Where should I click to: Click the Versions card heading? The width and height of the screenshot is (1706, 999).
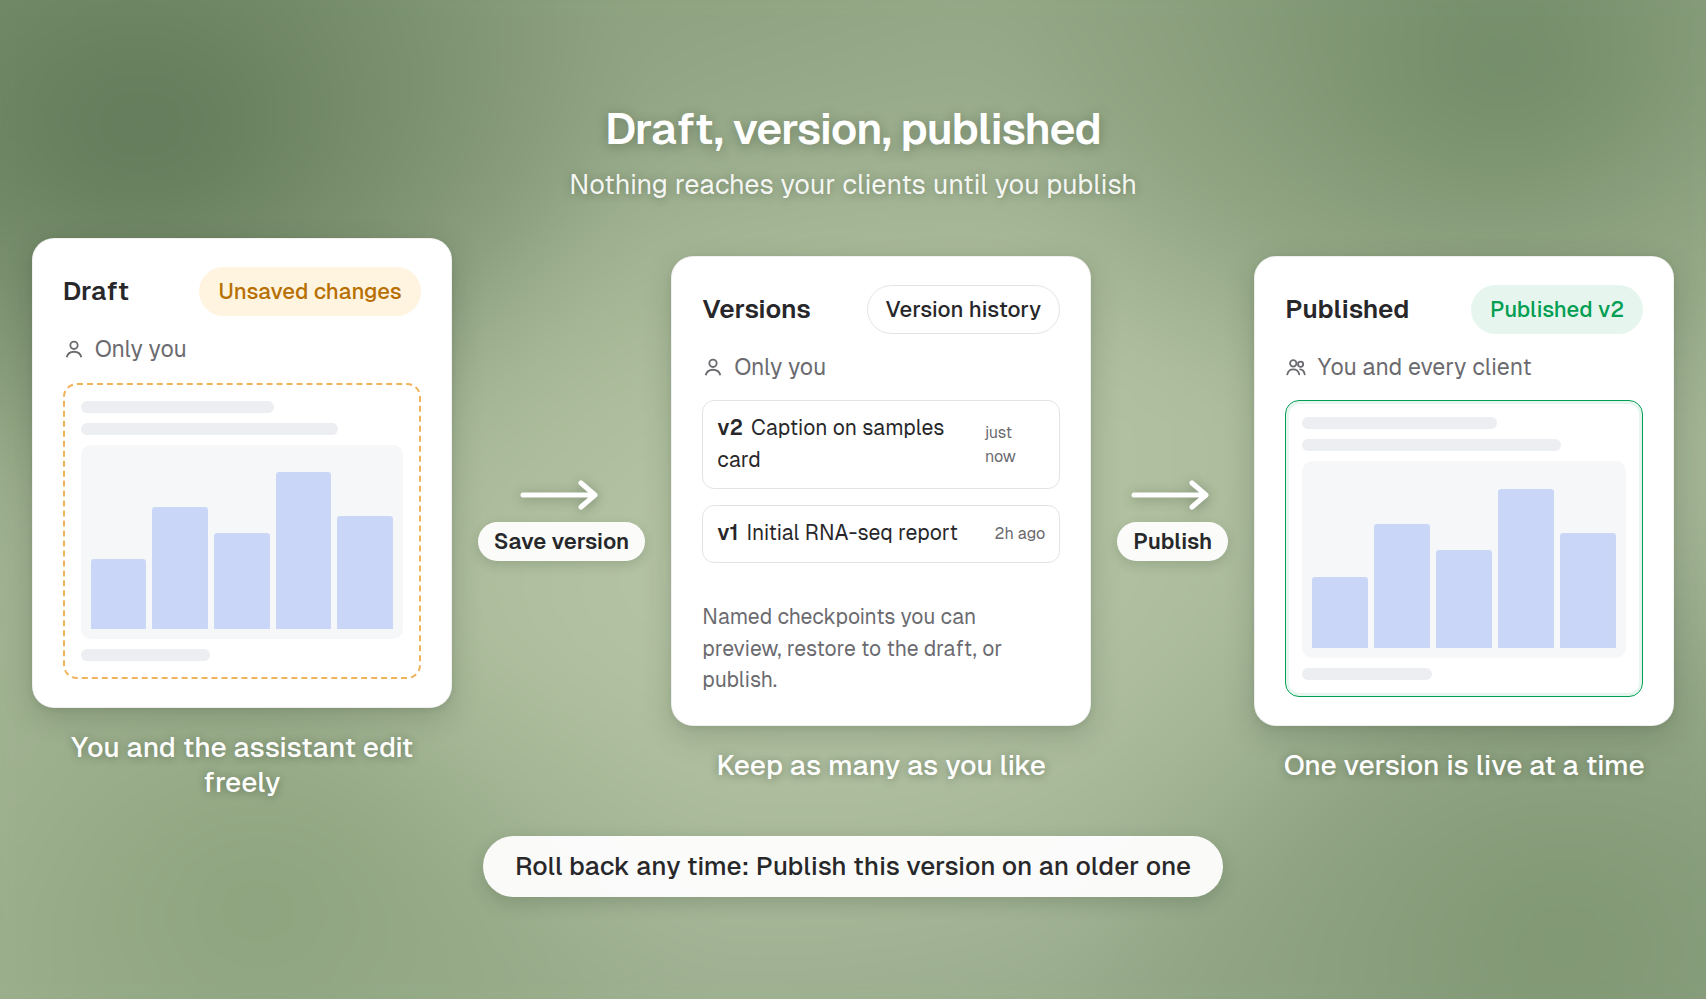pos(756,309)
